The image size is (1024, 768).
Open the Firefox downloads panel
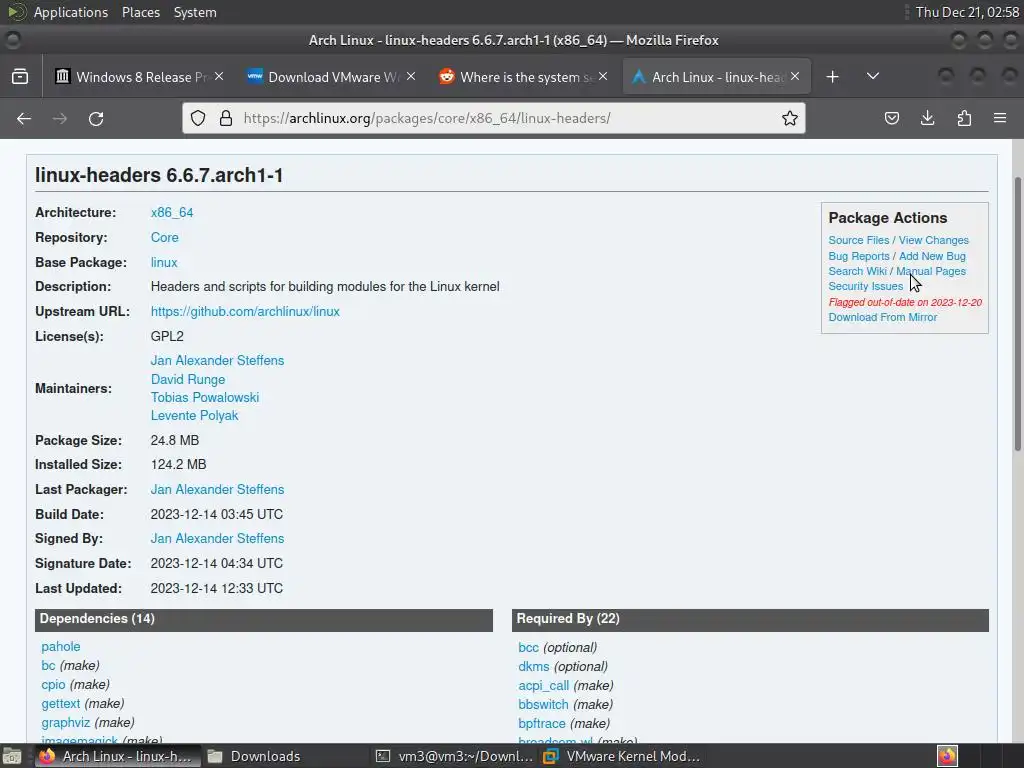pos(927,118)
